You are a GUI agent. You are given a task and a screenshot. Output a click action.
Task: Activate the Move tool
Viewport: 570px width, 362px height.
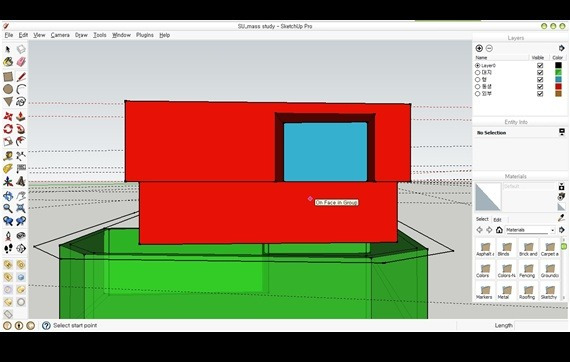(x=8, y=116)
